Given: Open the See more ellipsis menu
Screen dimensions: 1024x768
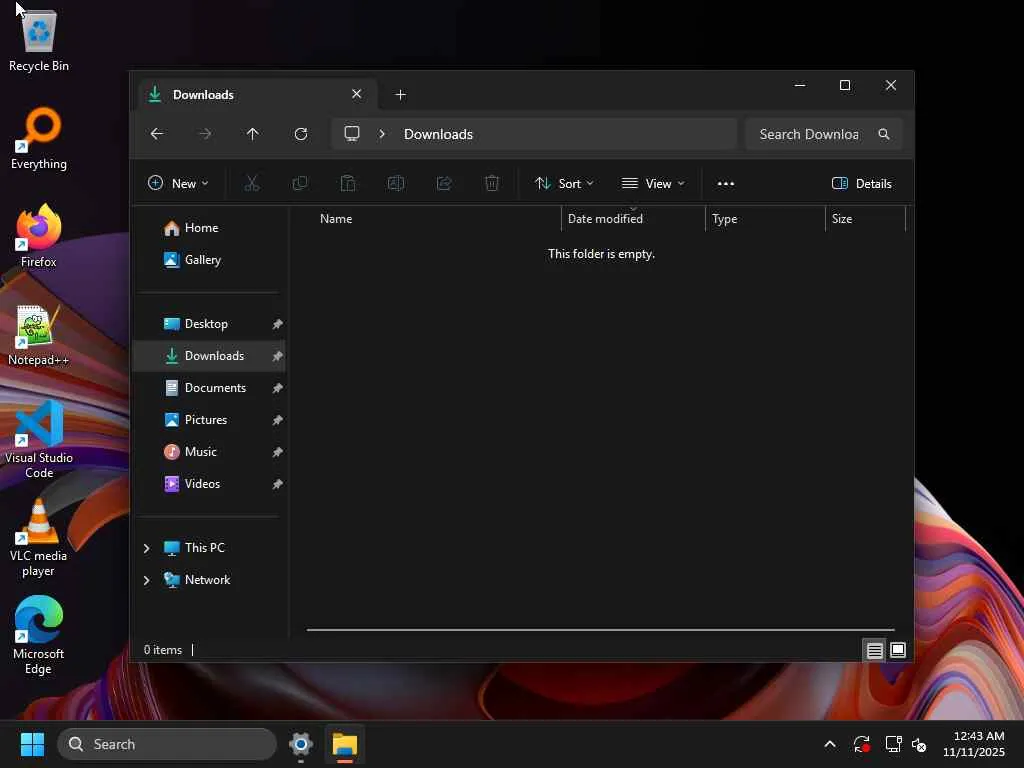Looking at the screenshot, I should [726, 183].
